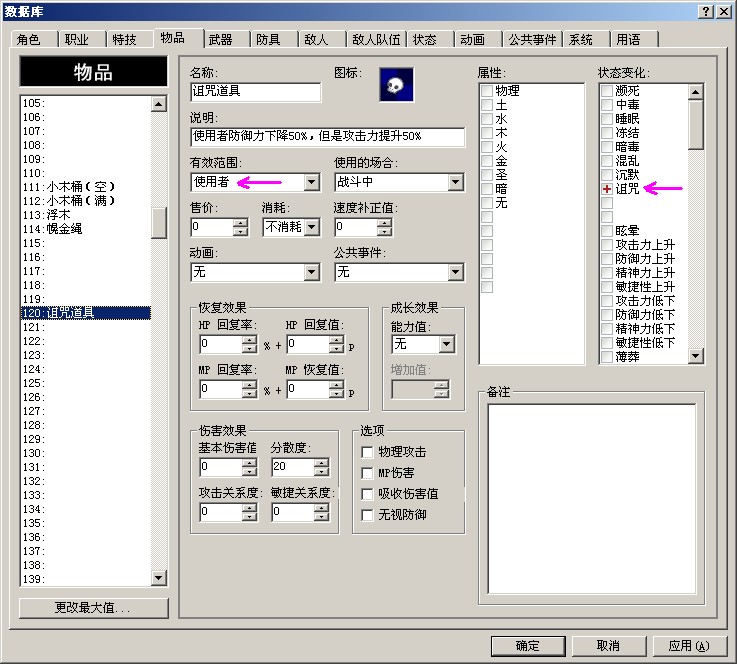
Task: Open the 消耗 dropdown
Action: pos(311,227)
